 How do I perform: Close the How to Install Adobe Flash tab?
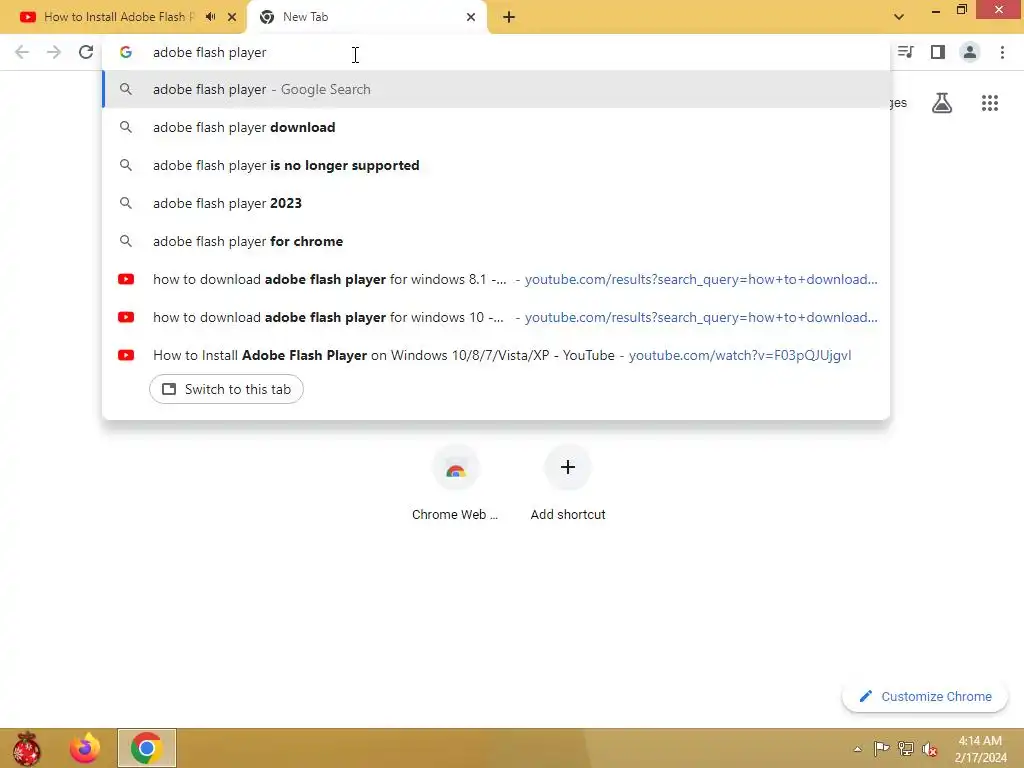tap(232, 17)
